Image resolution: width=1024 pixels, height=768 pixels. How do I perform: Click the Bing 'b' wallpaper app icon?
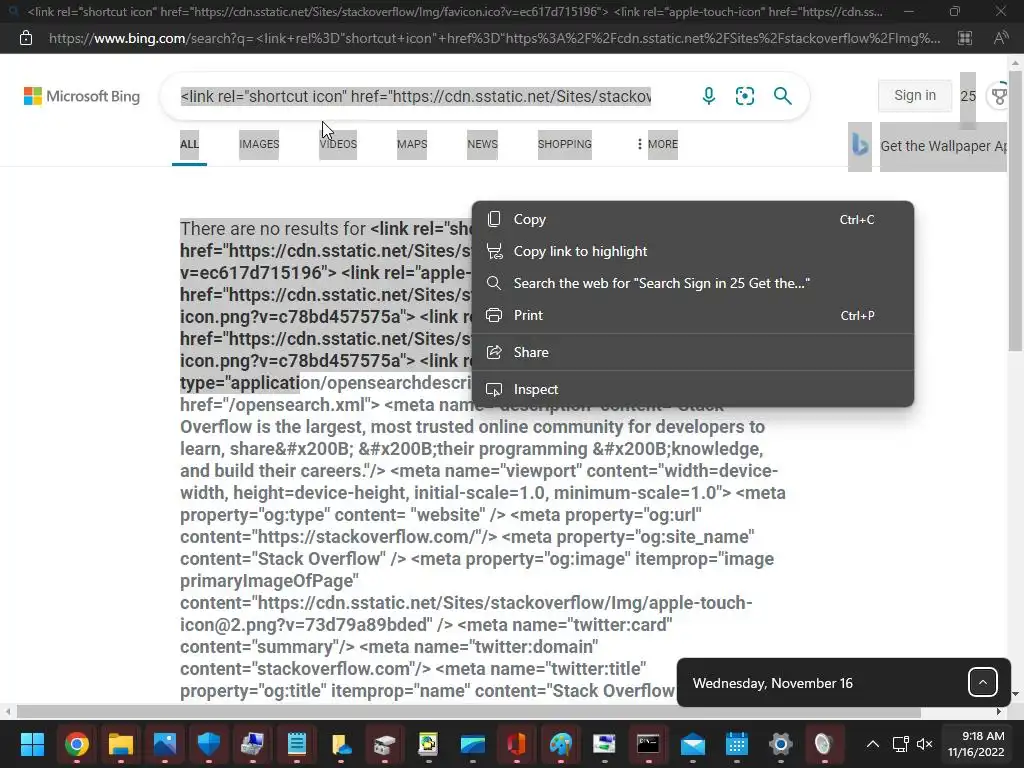point(860,146)
